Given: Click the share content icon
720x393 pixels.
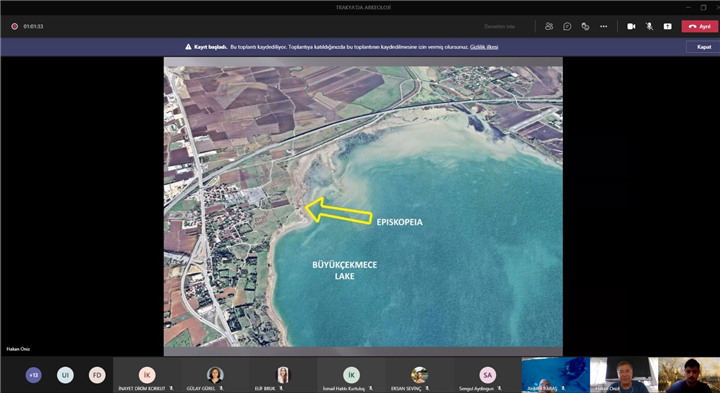Looking at the screenshot, I should tap(667, 27).
